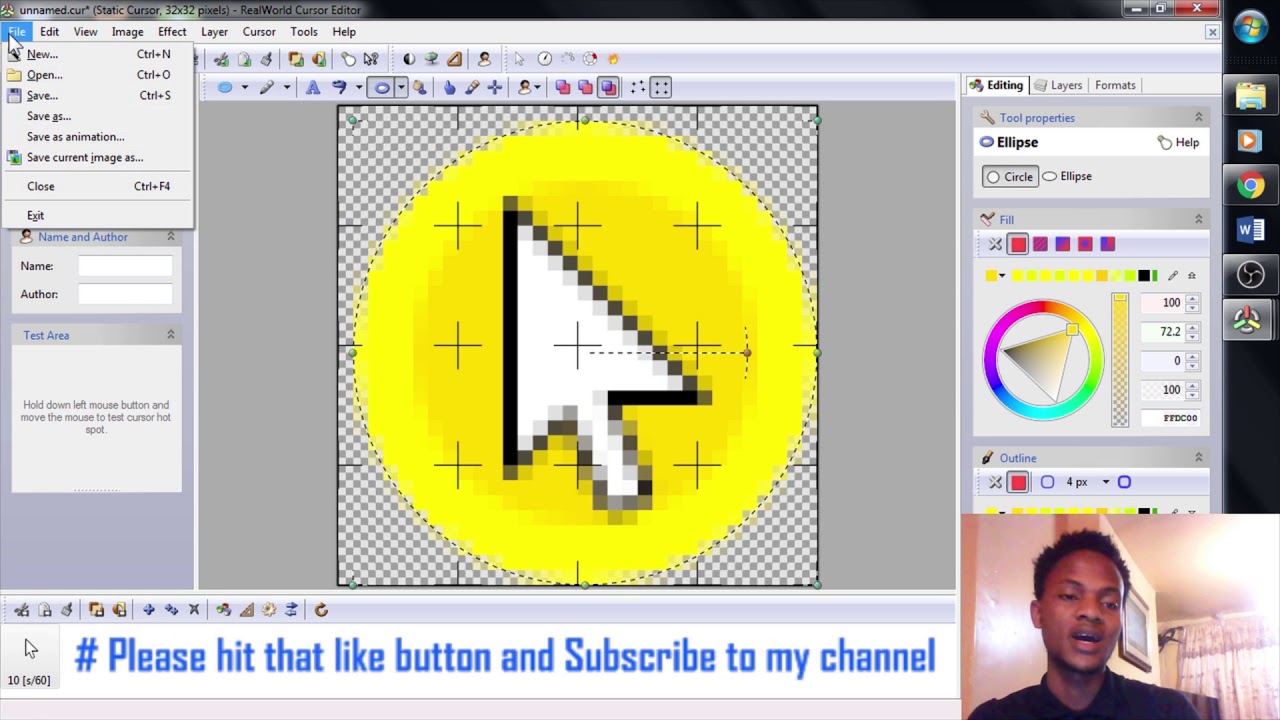This screenshot has width=1280, height=720.
Task: Select the blue four-way move tool
Action: [x=495, y=88]
